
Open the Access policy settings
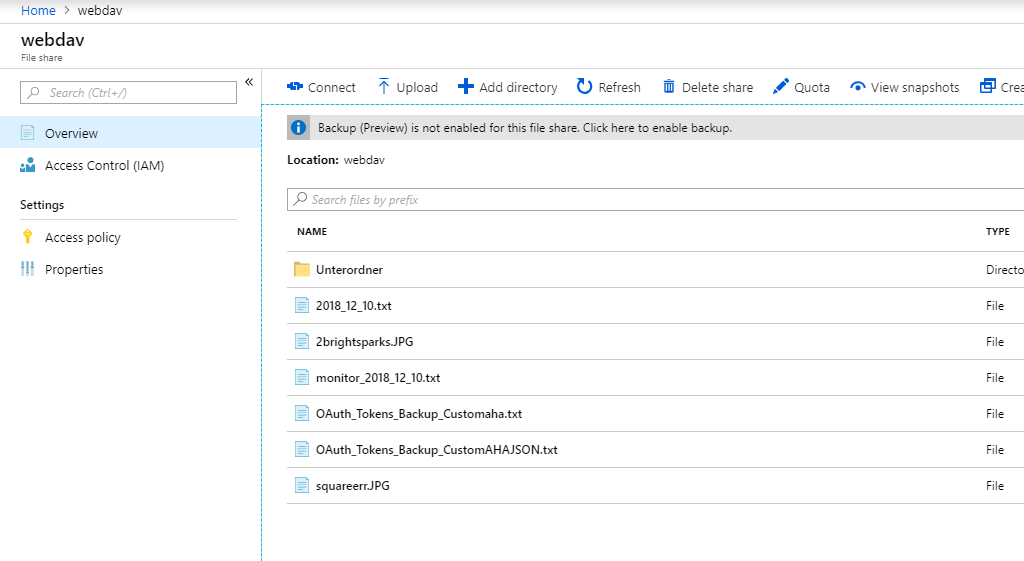(83, 237)
